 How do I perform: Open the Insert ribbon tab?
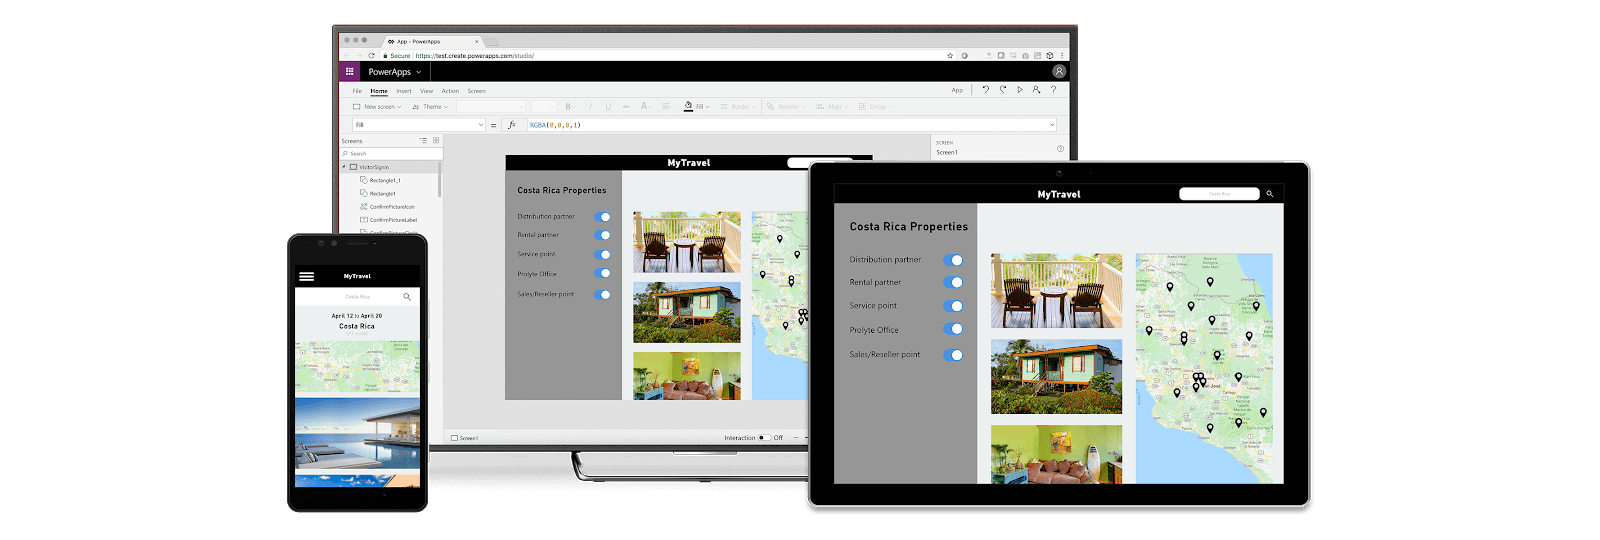pyautogui.click(x=404, y=91)
